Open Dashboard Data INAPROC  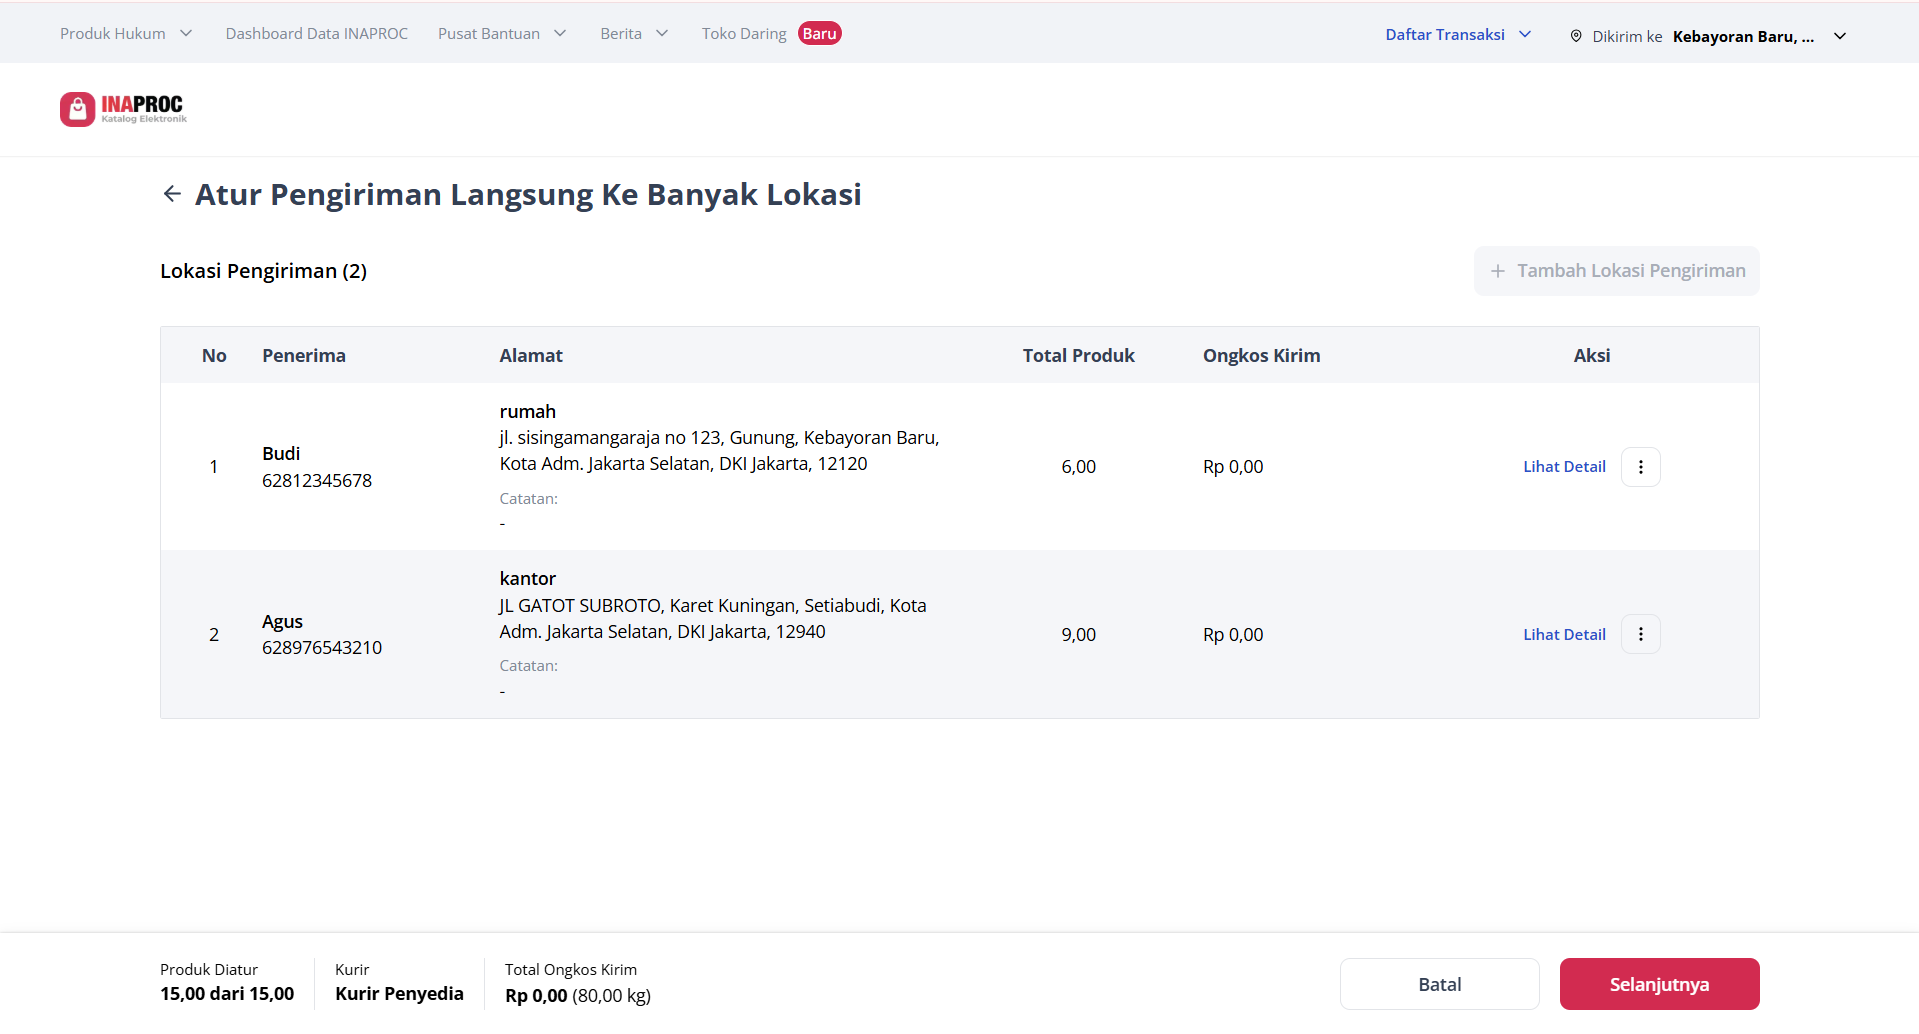[317, 34]
